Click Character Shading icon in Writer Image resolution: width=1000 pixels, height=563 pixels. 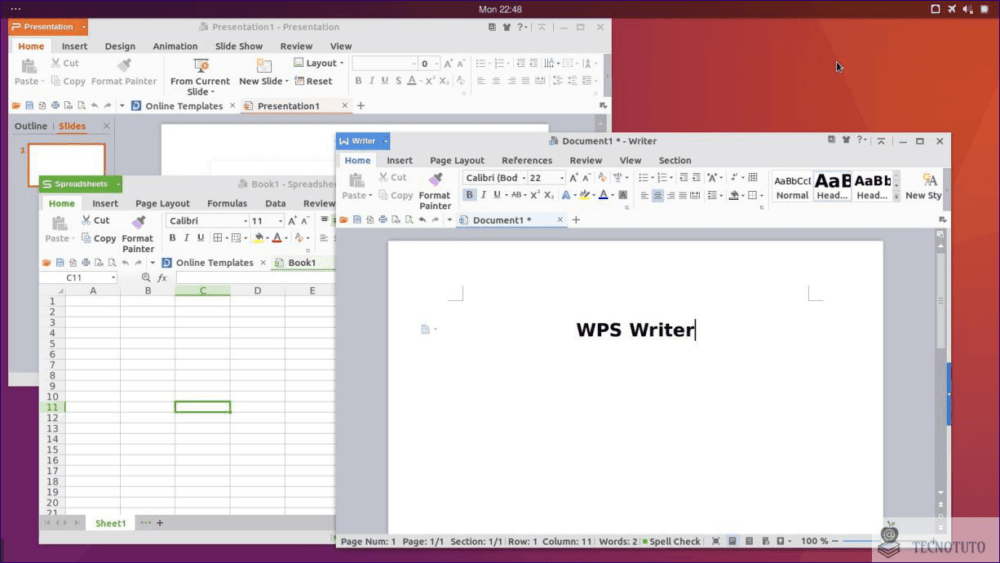point(623,195)
